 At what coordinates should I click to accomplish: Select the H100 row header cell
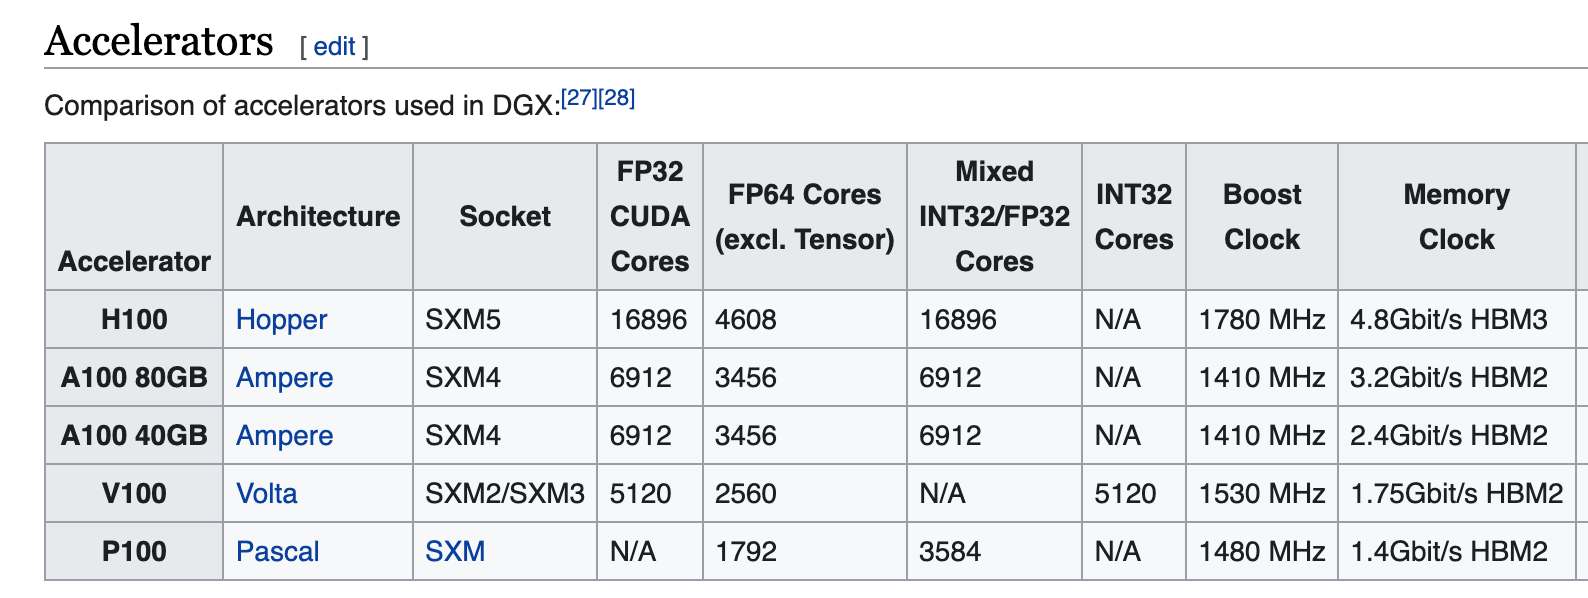pos(134,320)
